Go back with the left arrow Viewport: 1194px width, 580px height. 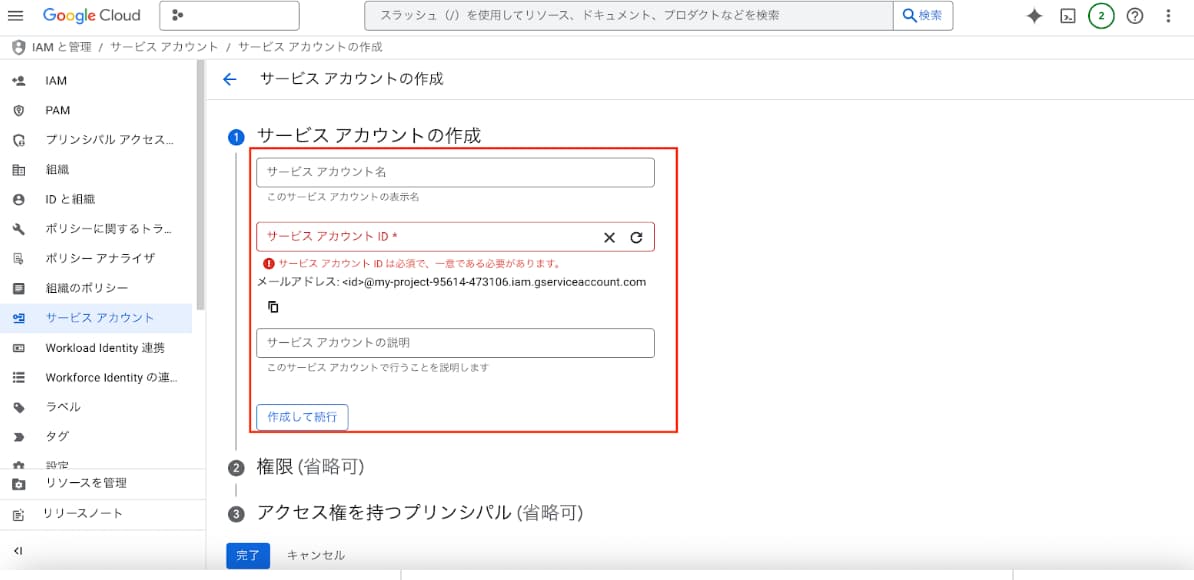[229, 79]
